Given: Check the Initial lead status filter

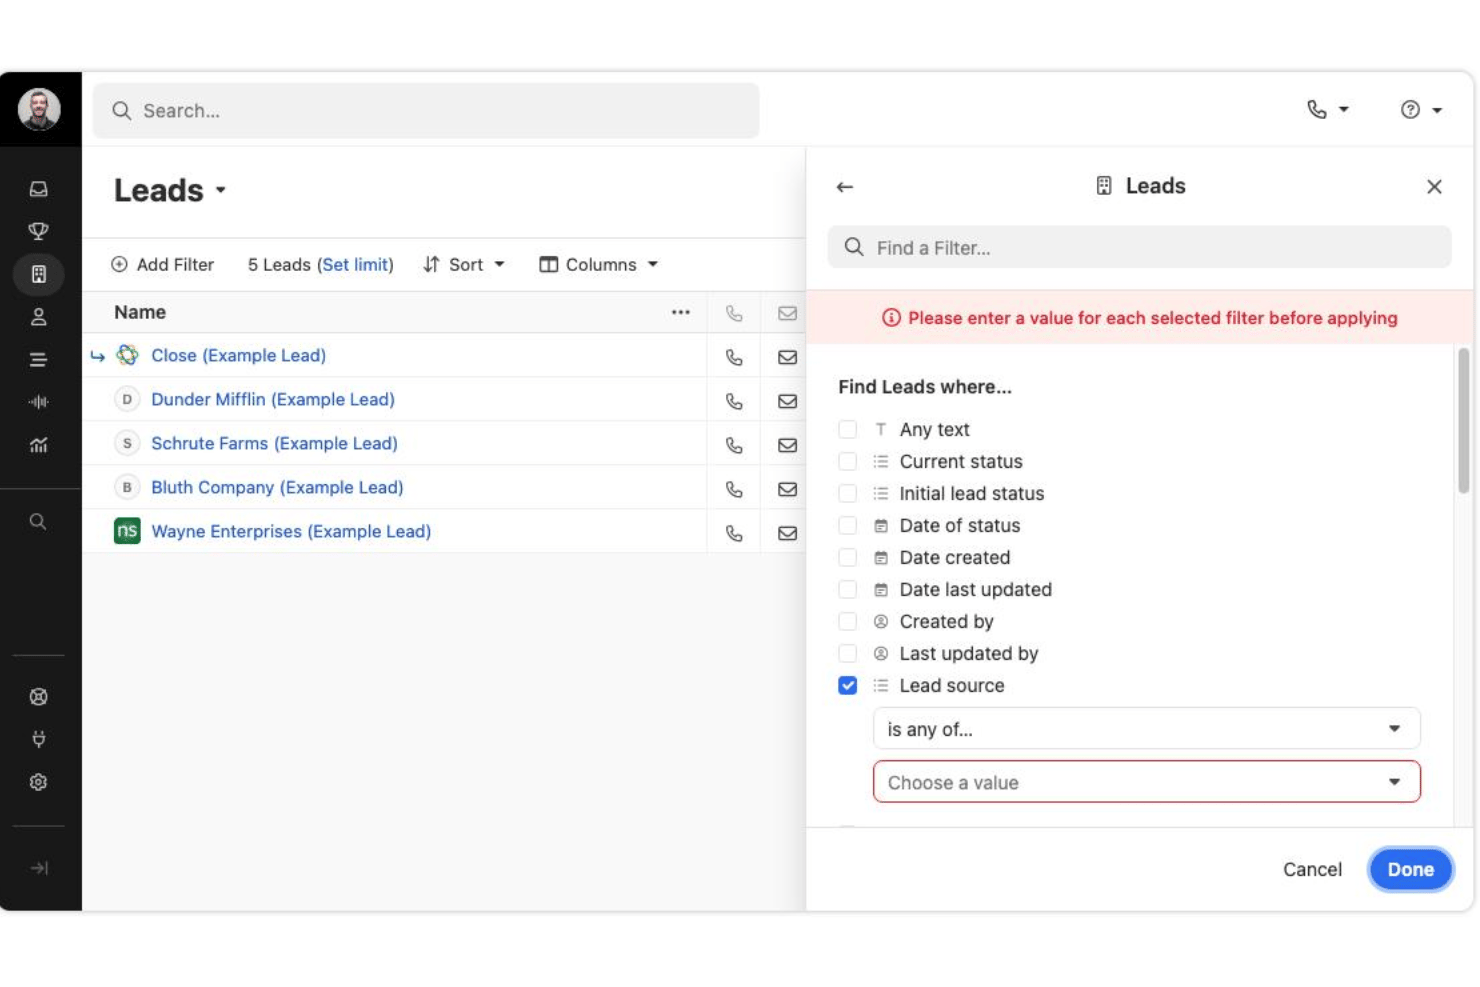Looking at the screenshot, I should click(x=848, y=493).
